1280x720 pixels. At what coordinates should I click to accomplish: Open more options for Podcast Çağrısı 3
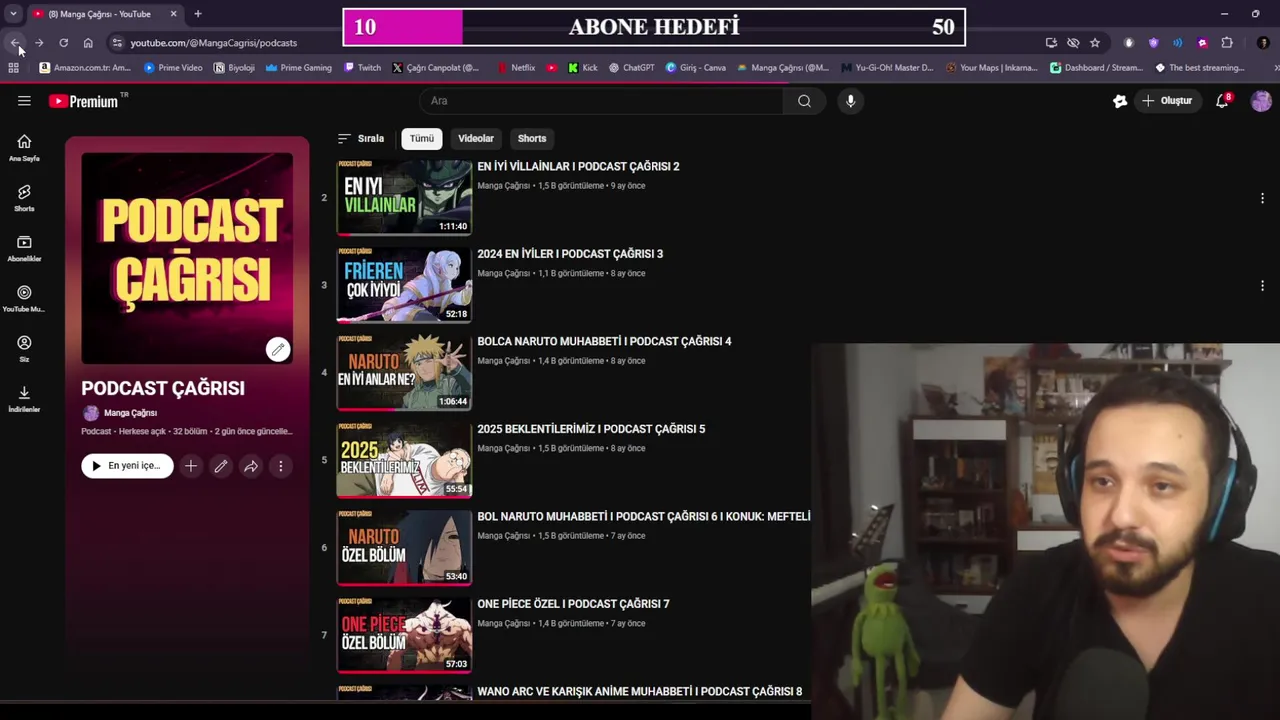pos(1262,286)
